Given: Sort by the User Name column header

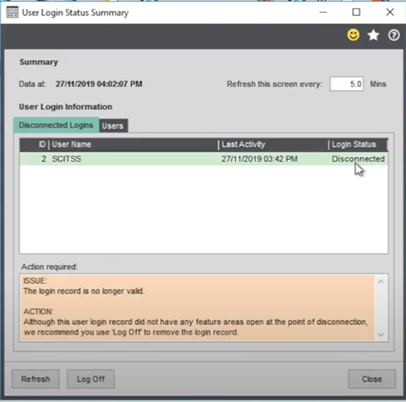Looking at the screenshot, I should click(x=133, y=145).
